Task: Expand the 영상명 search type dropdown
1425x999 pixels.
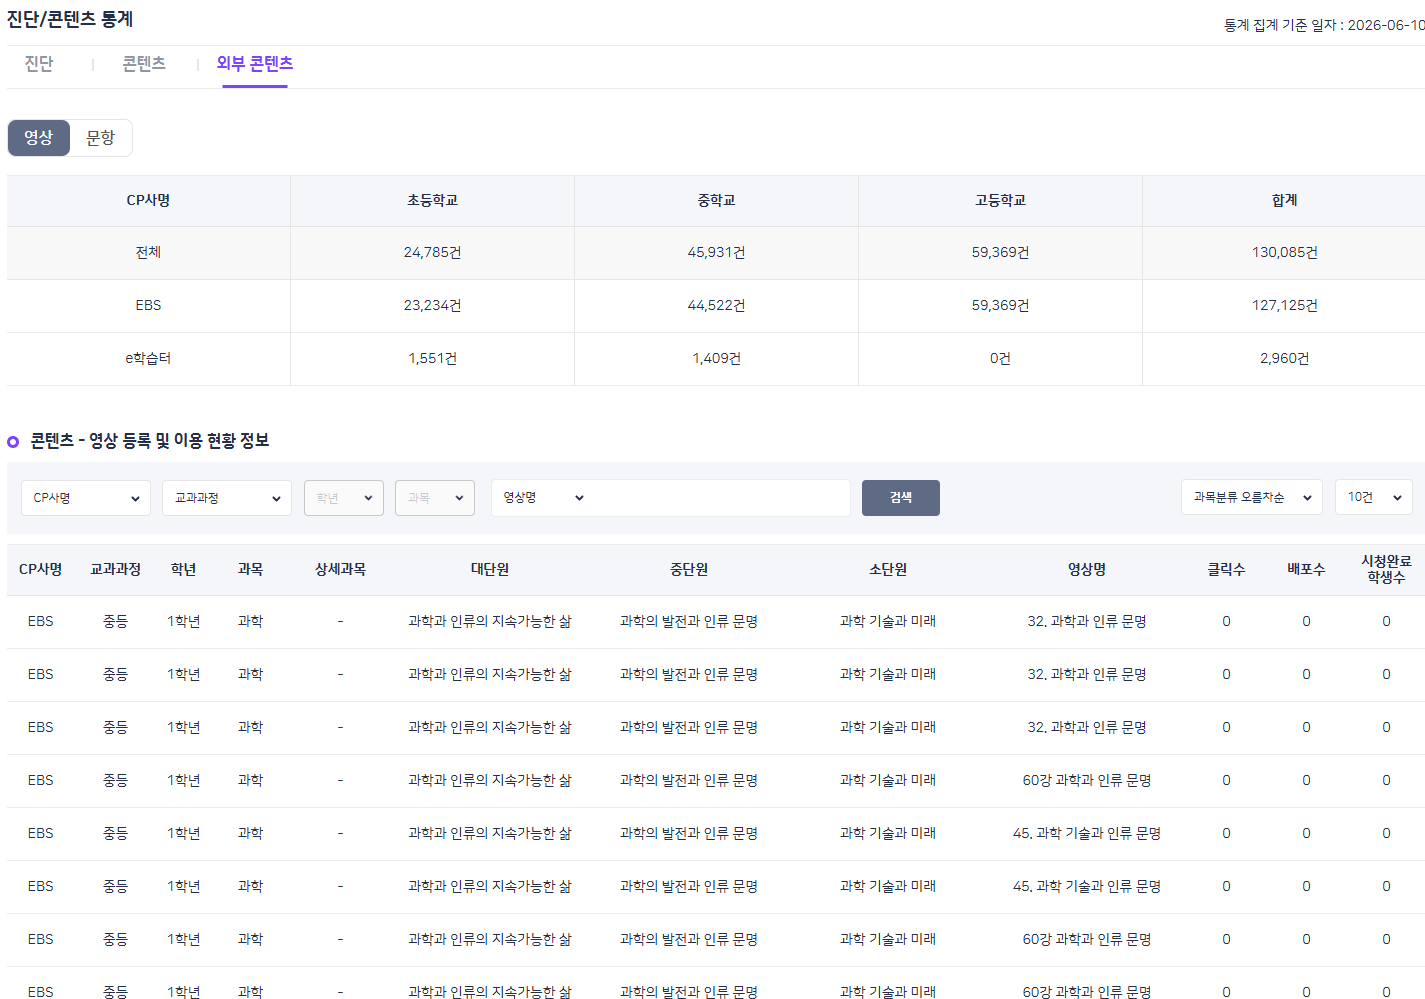Action: pos(543,498)
